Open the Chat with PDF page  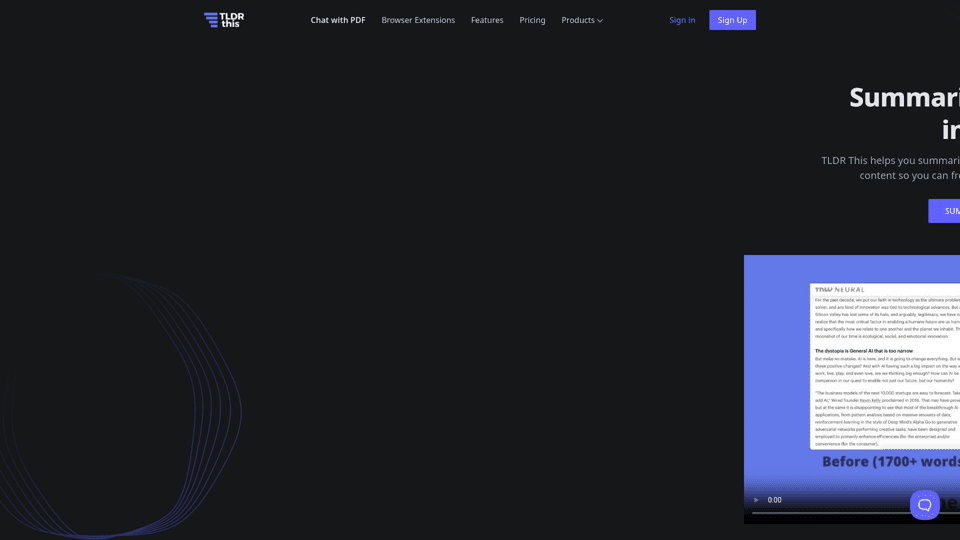[x=338, y=20]
